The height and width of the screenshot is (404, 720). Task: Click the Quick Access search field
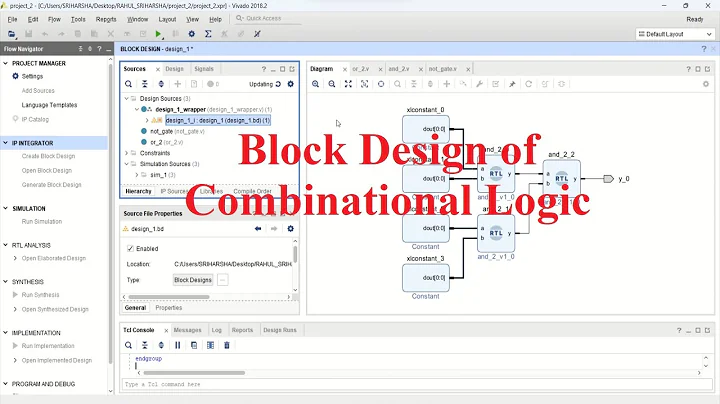click(x=268, y=18)
